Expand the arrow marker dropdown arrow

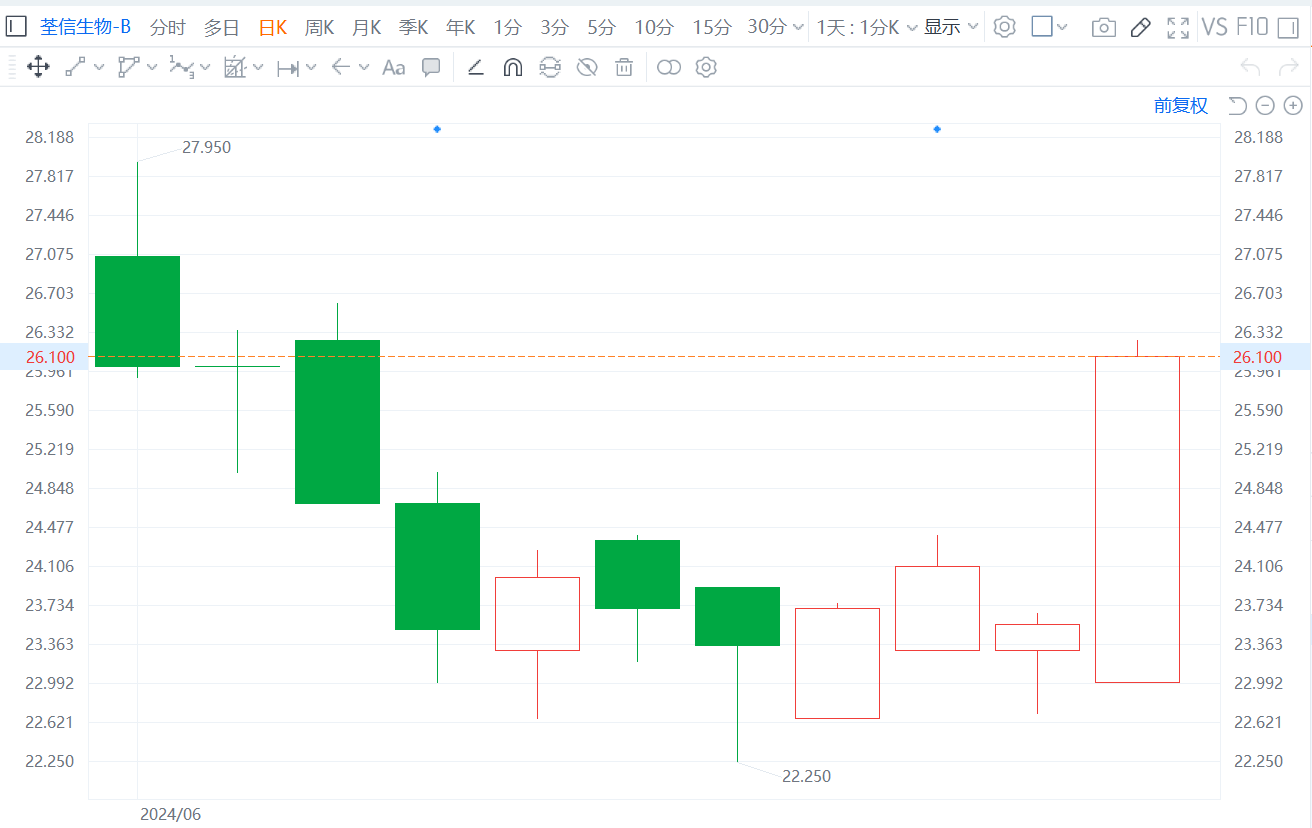pyautogui.click(x=364, y=68)
